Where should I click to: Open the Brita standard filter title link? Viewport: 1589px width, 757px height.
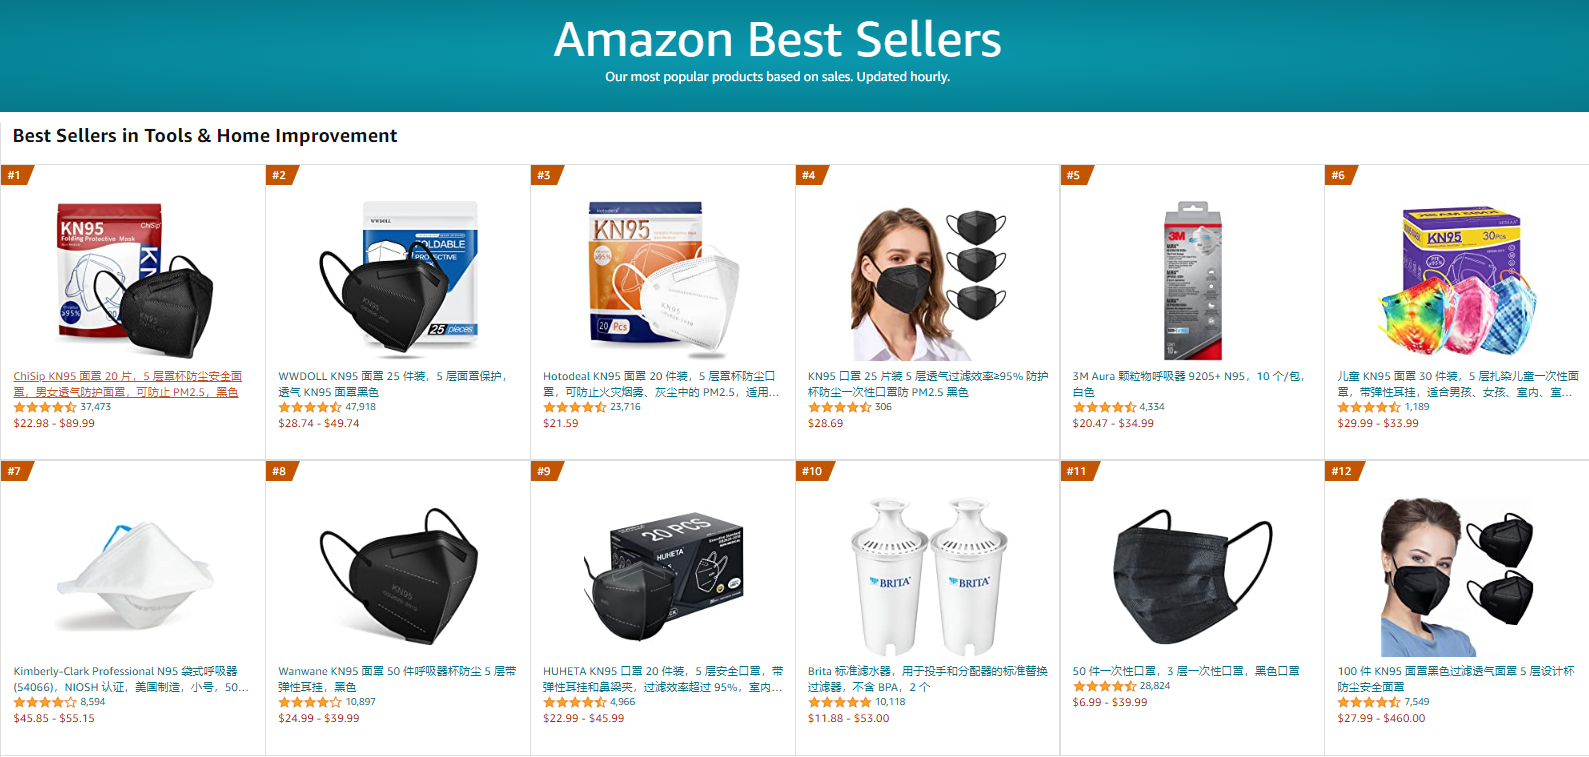[927, 679]
